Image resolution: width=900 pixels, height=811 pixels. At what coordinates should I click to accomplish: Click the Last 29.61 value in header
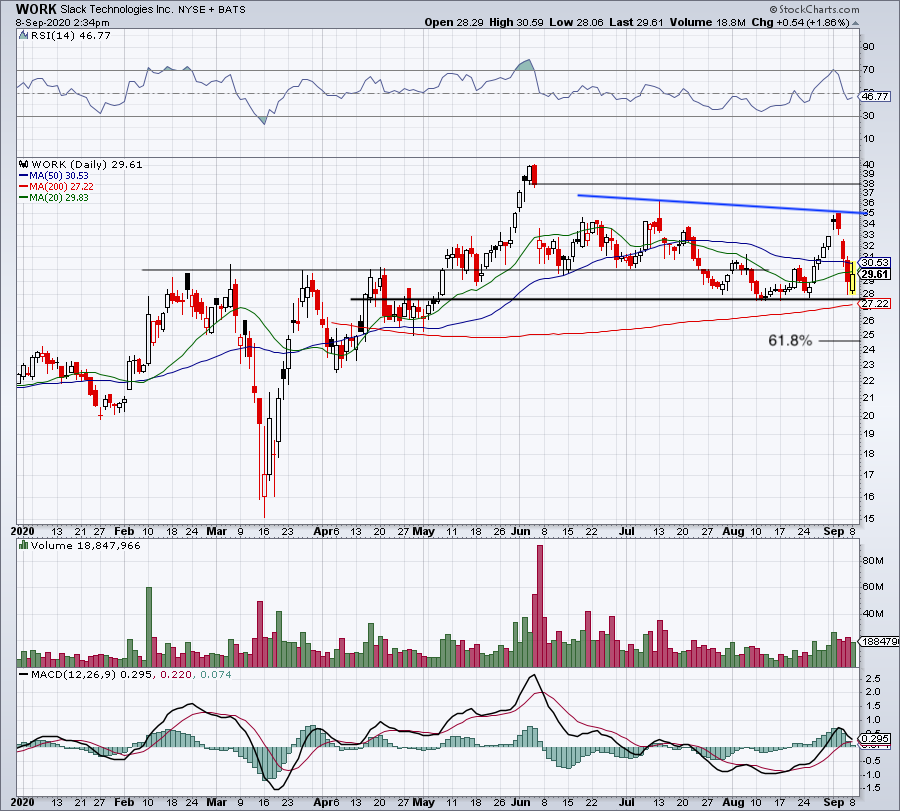(636, 22)
